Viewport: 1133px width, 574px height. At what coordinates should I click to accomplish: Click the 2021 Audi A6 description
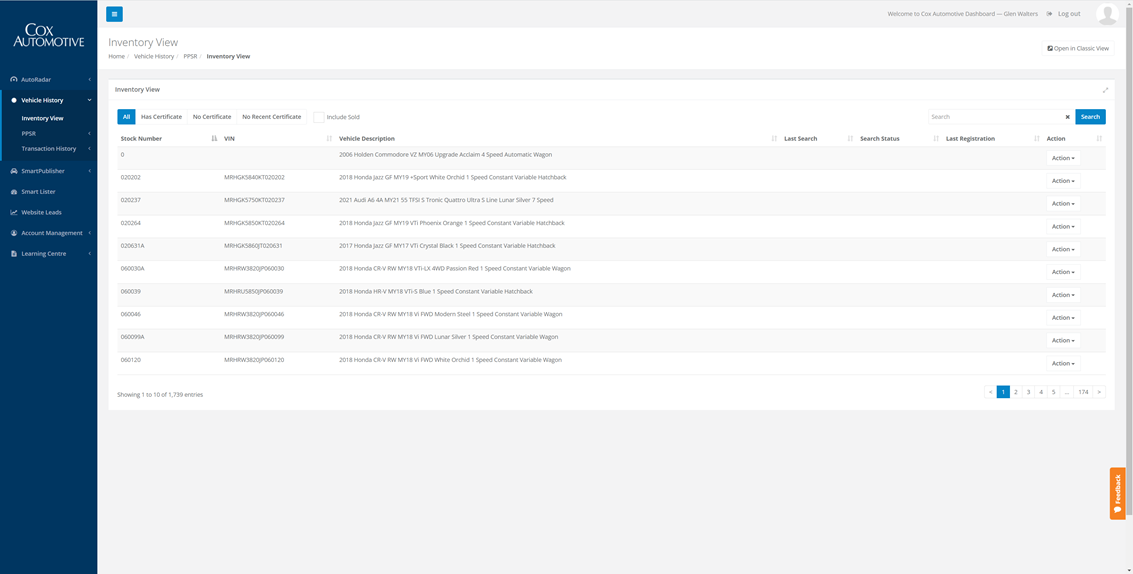tap(446, 200)
